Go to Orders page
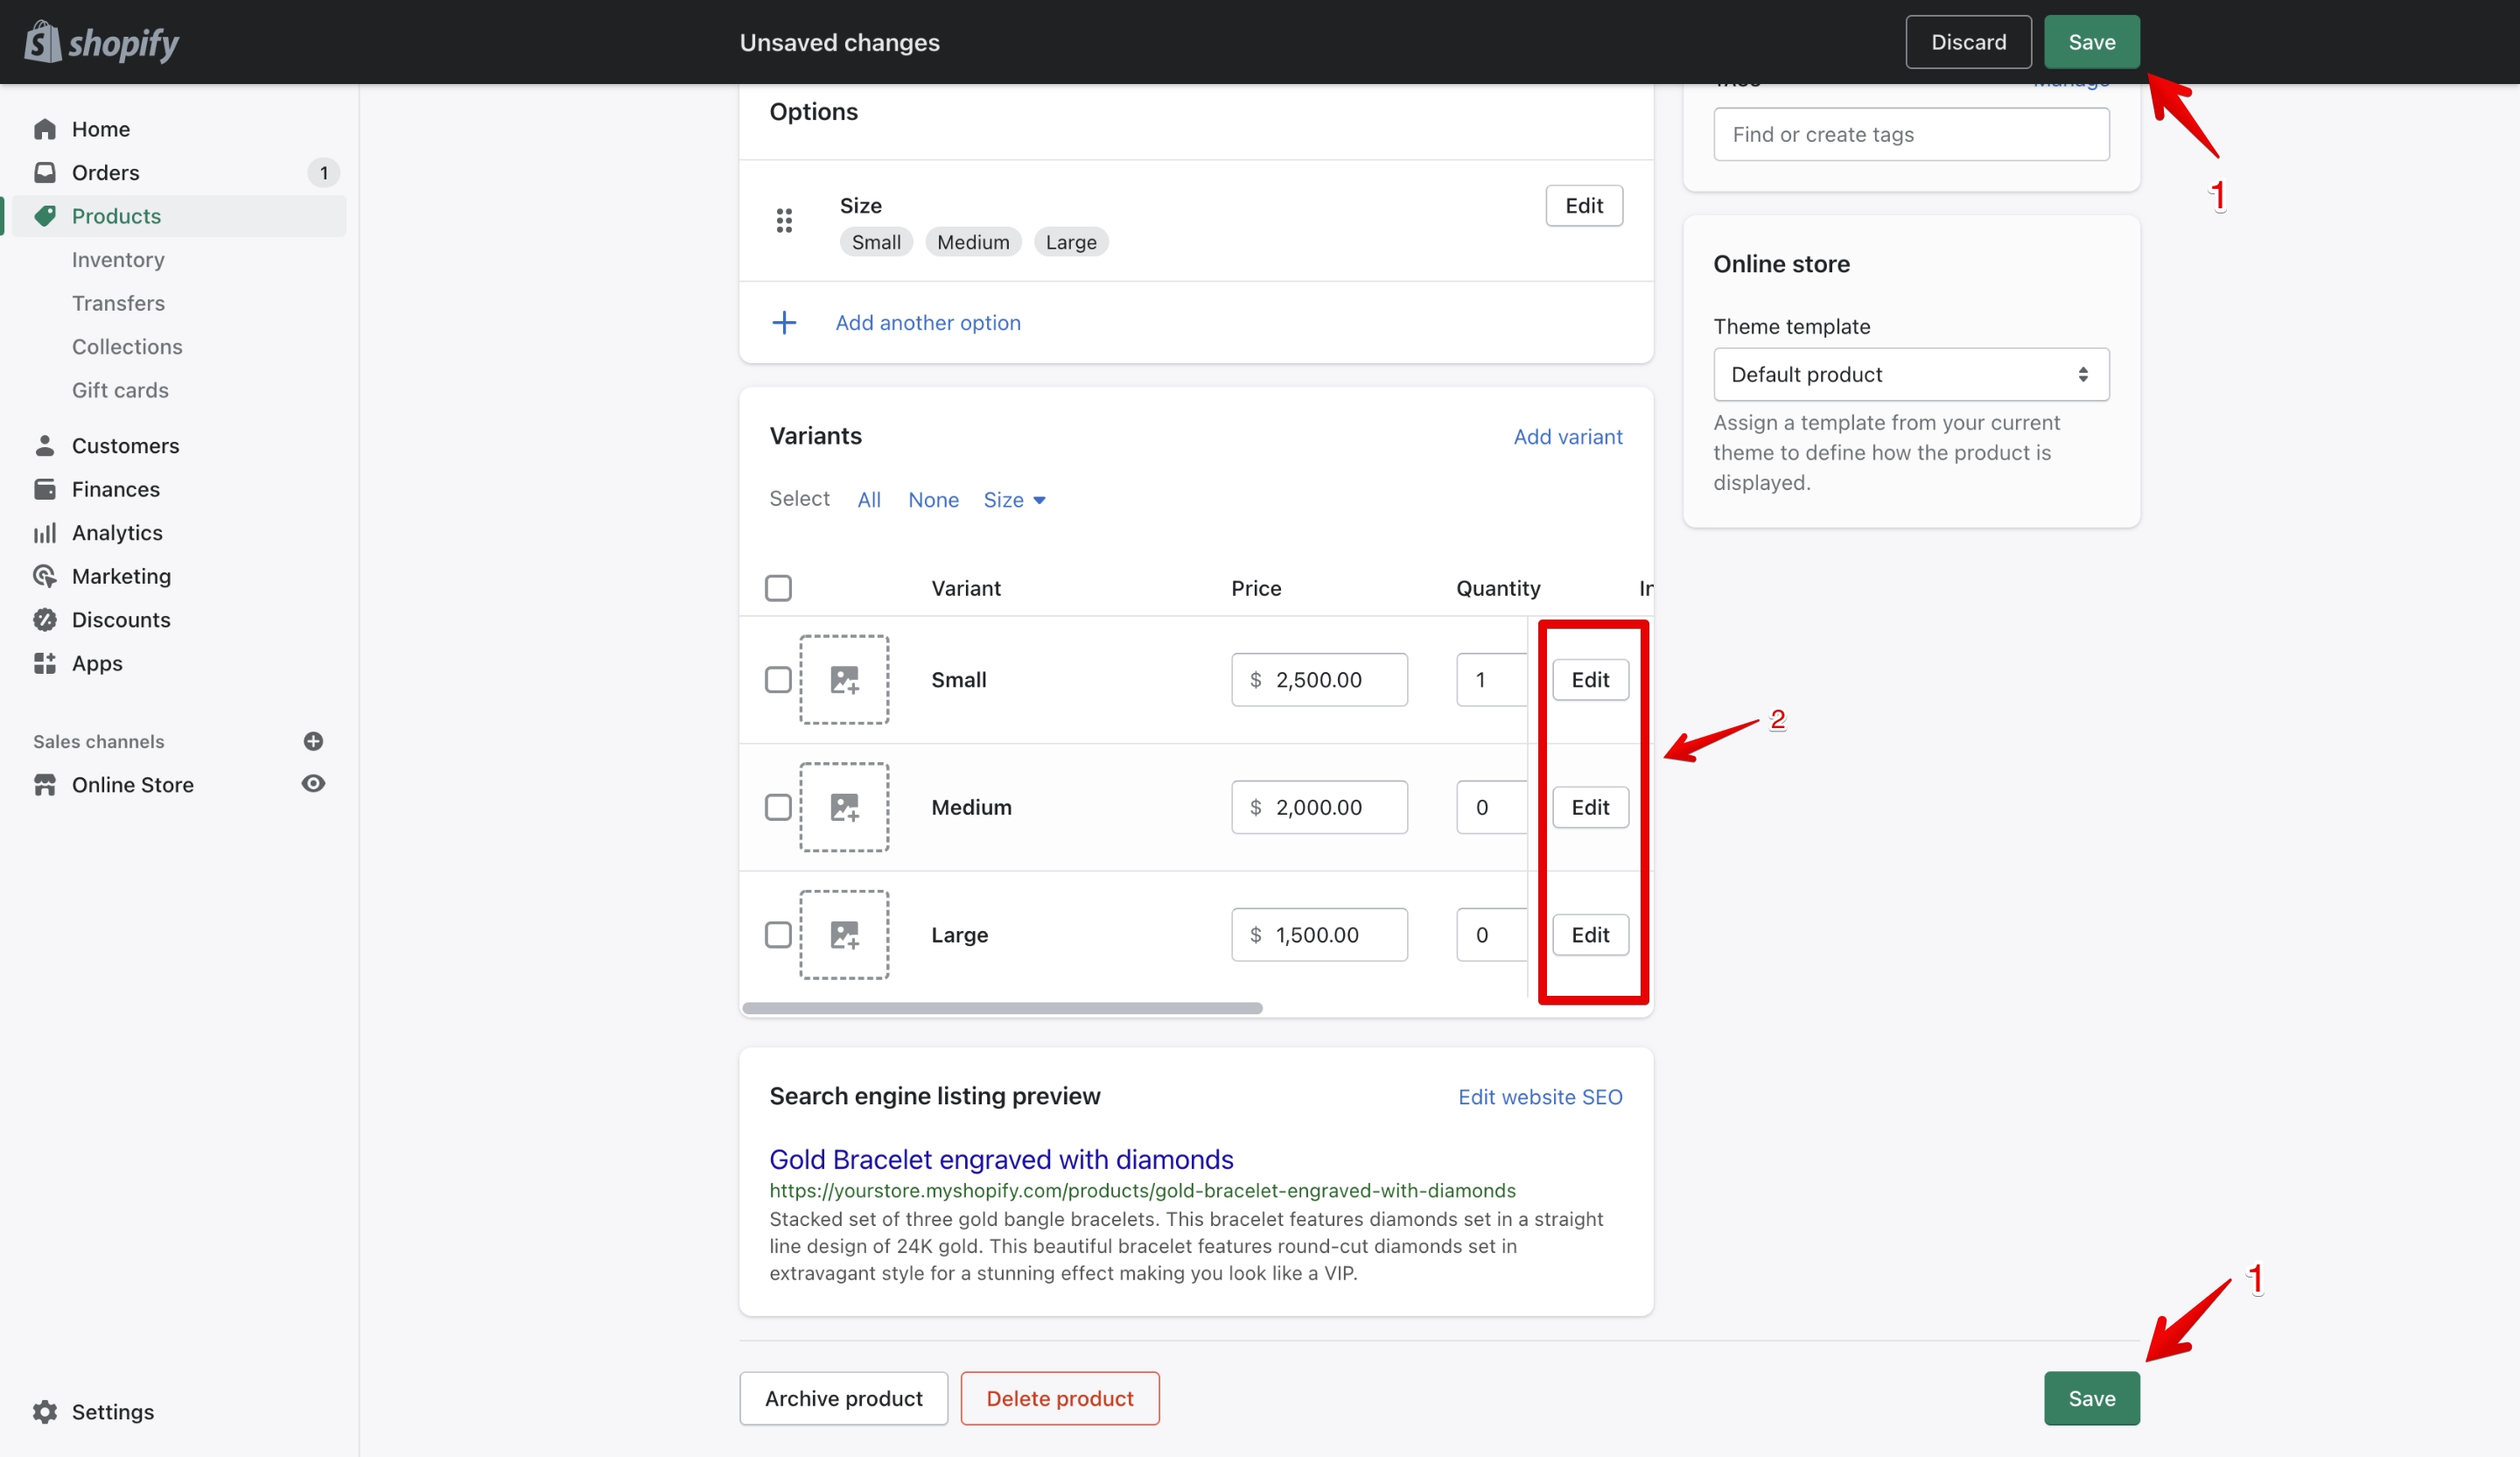This screenshot has width=2520, height=1457. [x=105, y=172]
